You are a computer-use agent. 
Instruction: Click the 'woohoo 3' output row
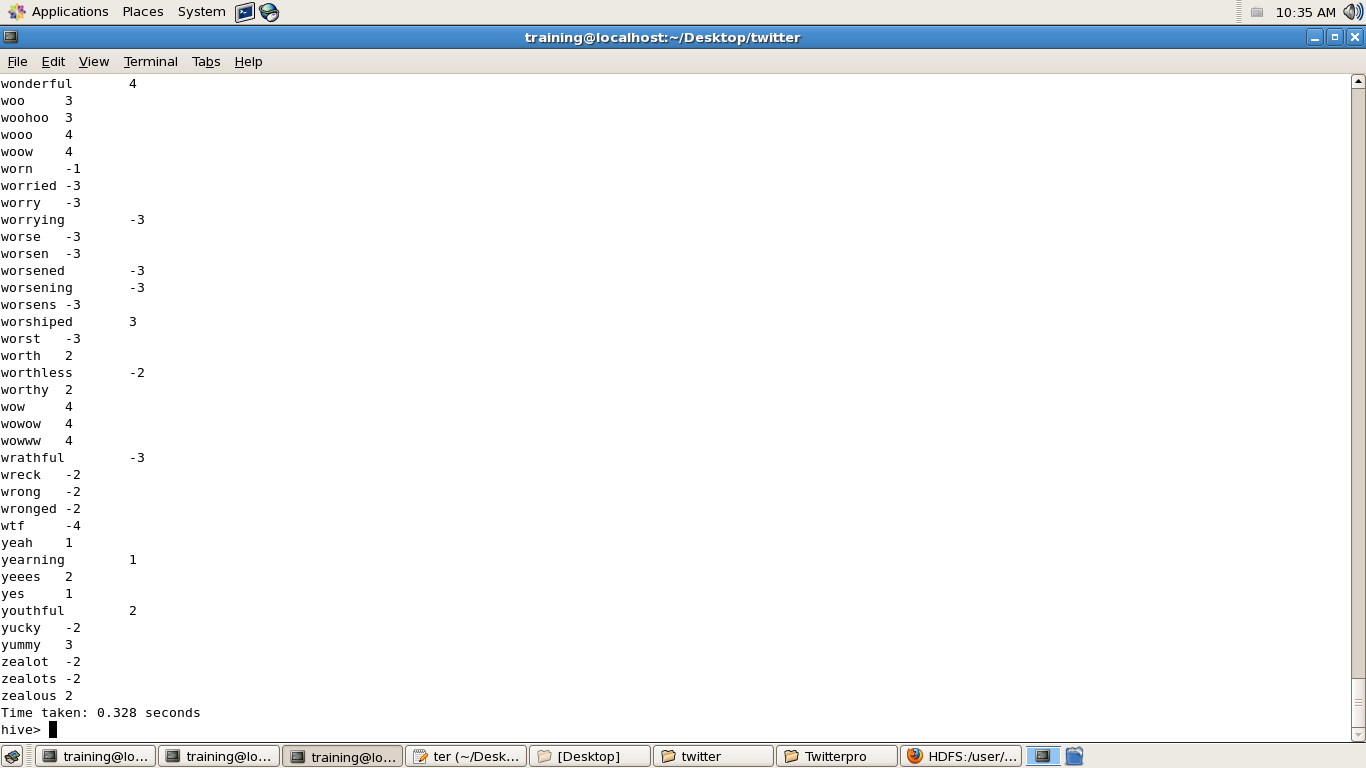[x=37, y=118]
